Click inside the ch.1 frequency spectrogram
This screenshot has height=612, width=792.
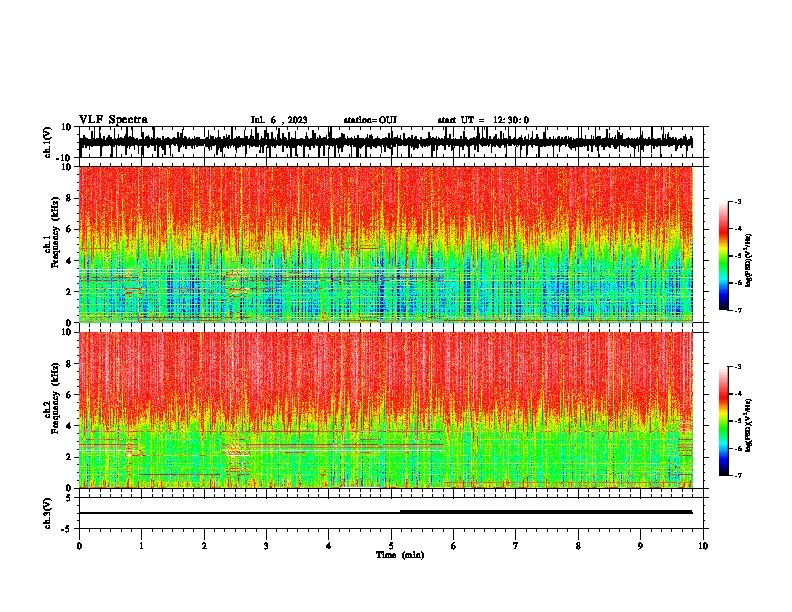point(385,244)
